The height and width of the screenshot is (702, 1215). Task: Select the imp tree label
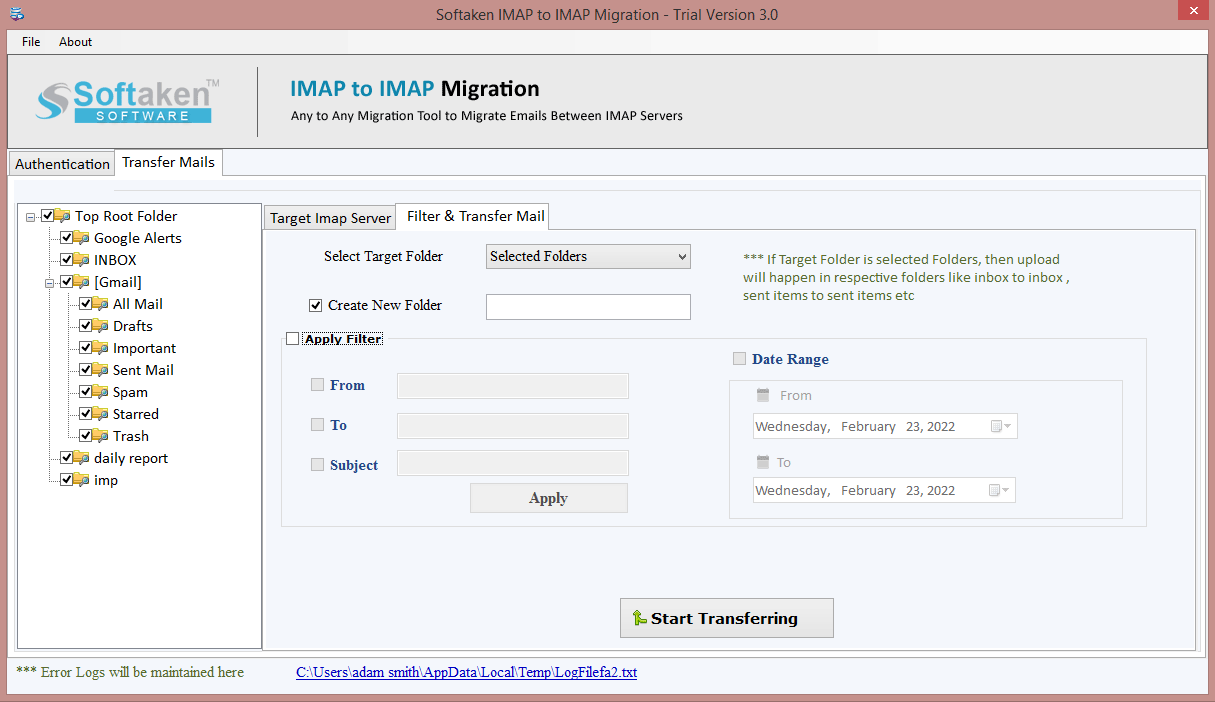[106, 480]
